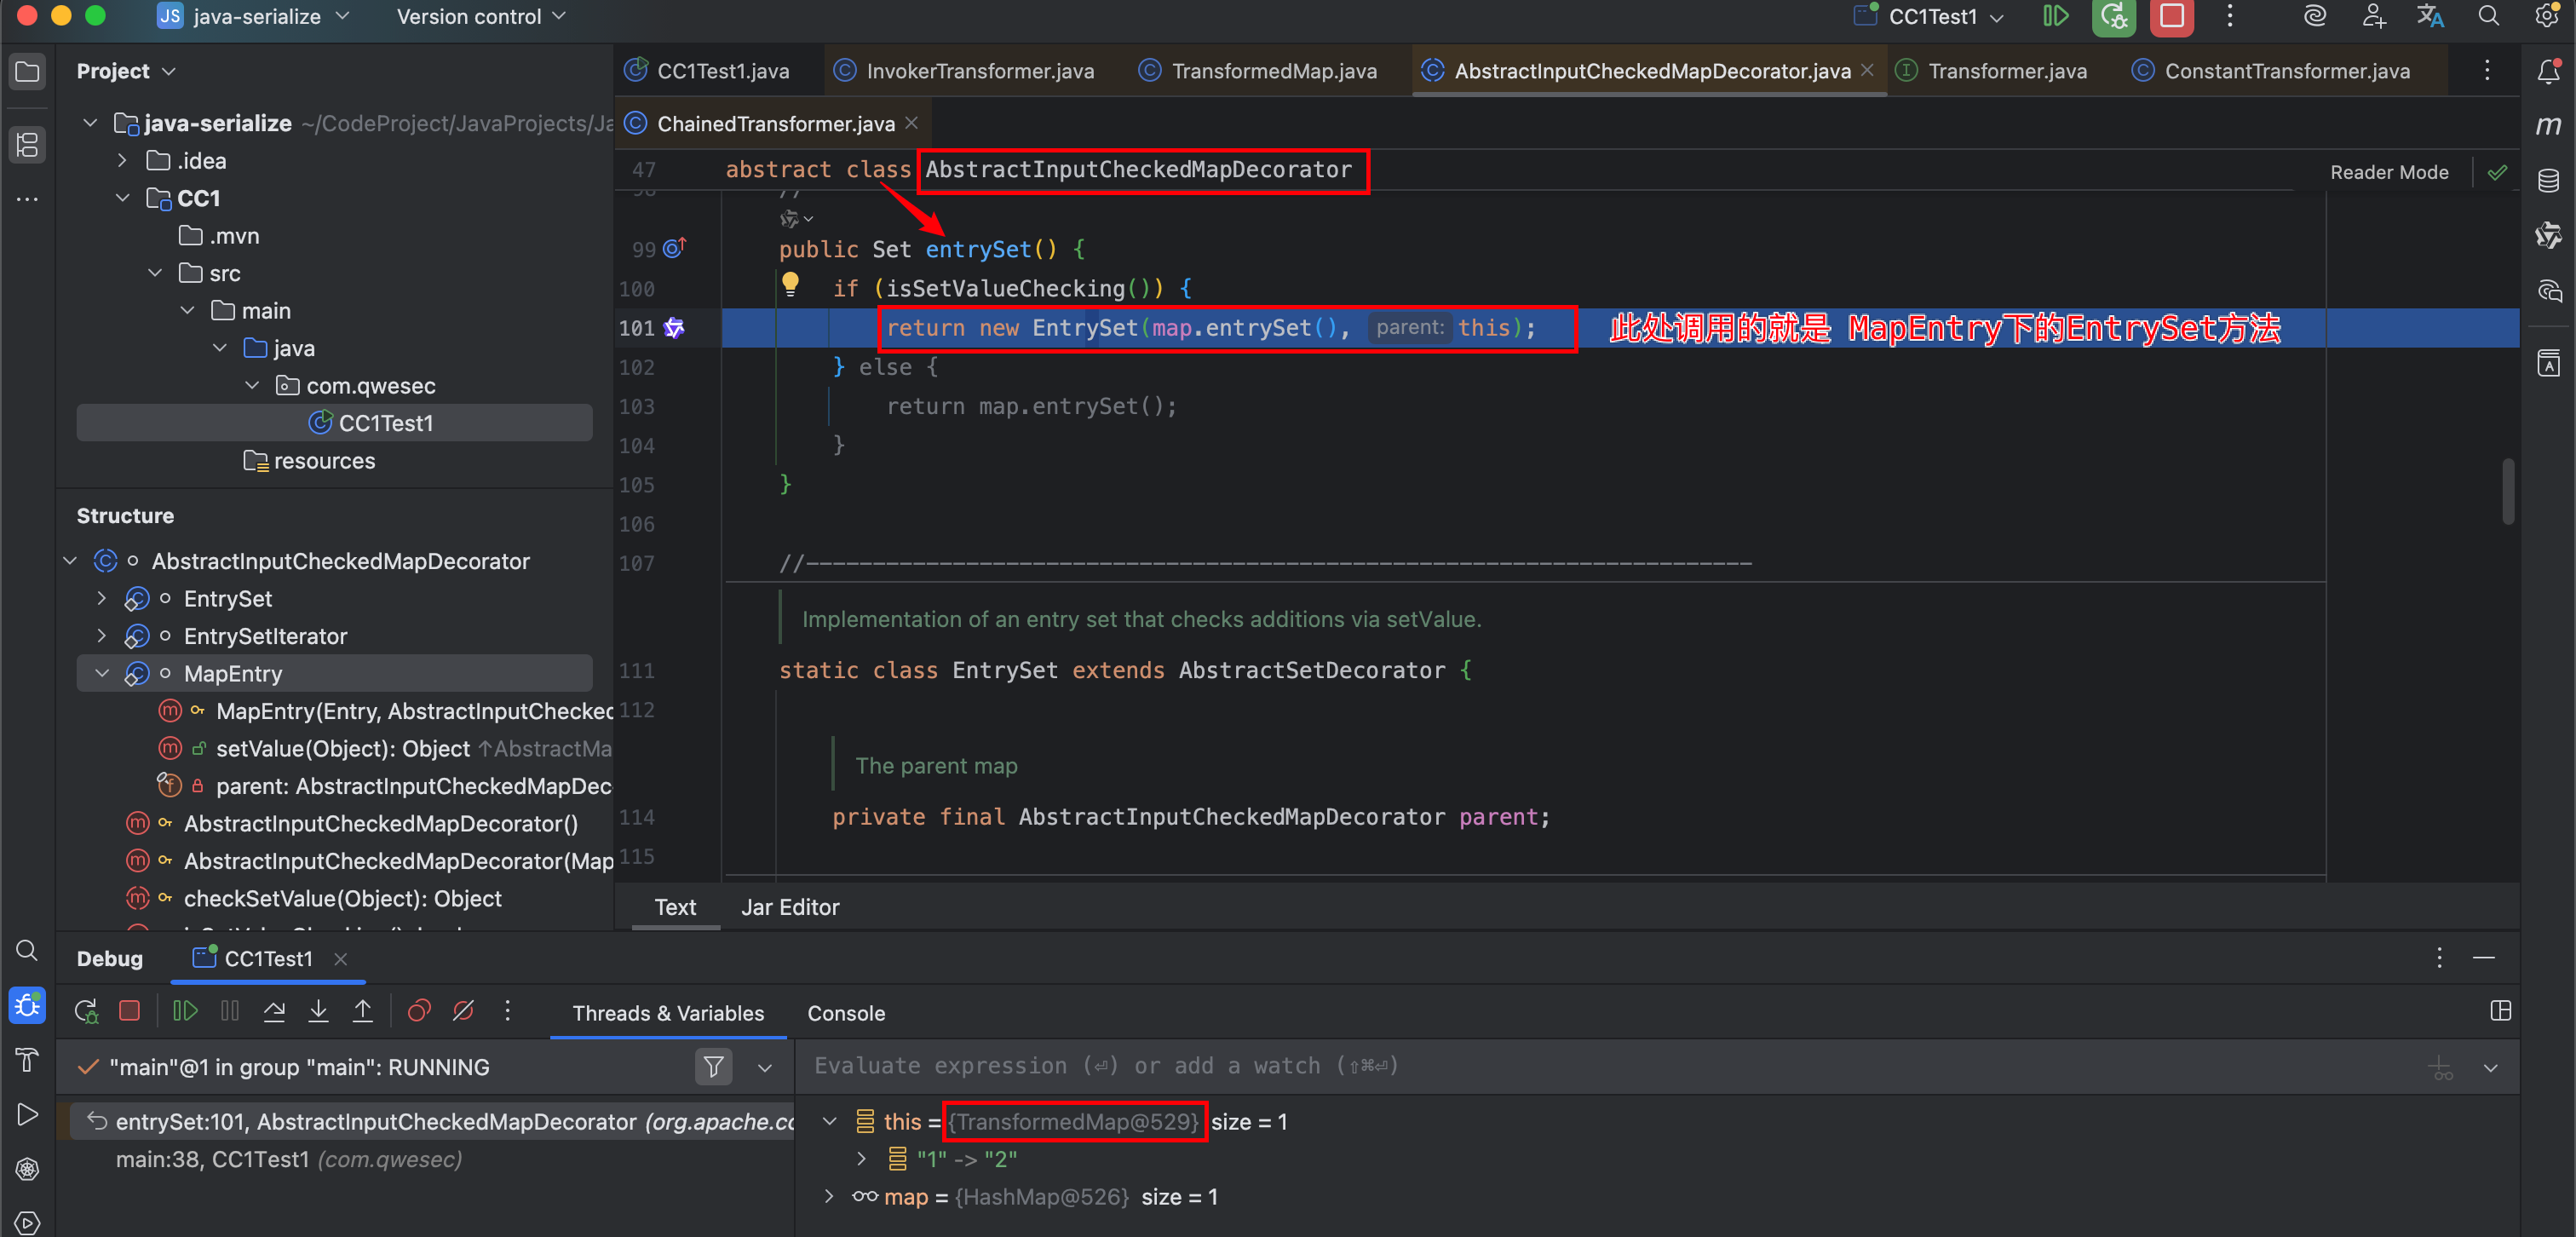
Task: Click Step Out debug icon
Action: click(362, 1011)
